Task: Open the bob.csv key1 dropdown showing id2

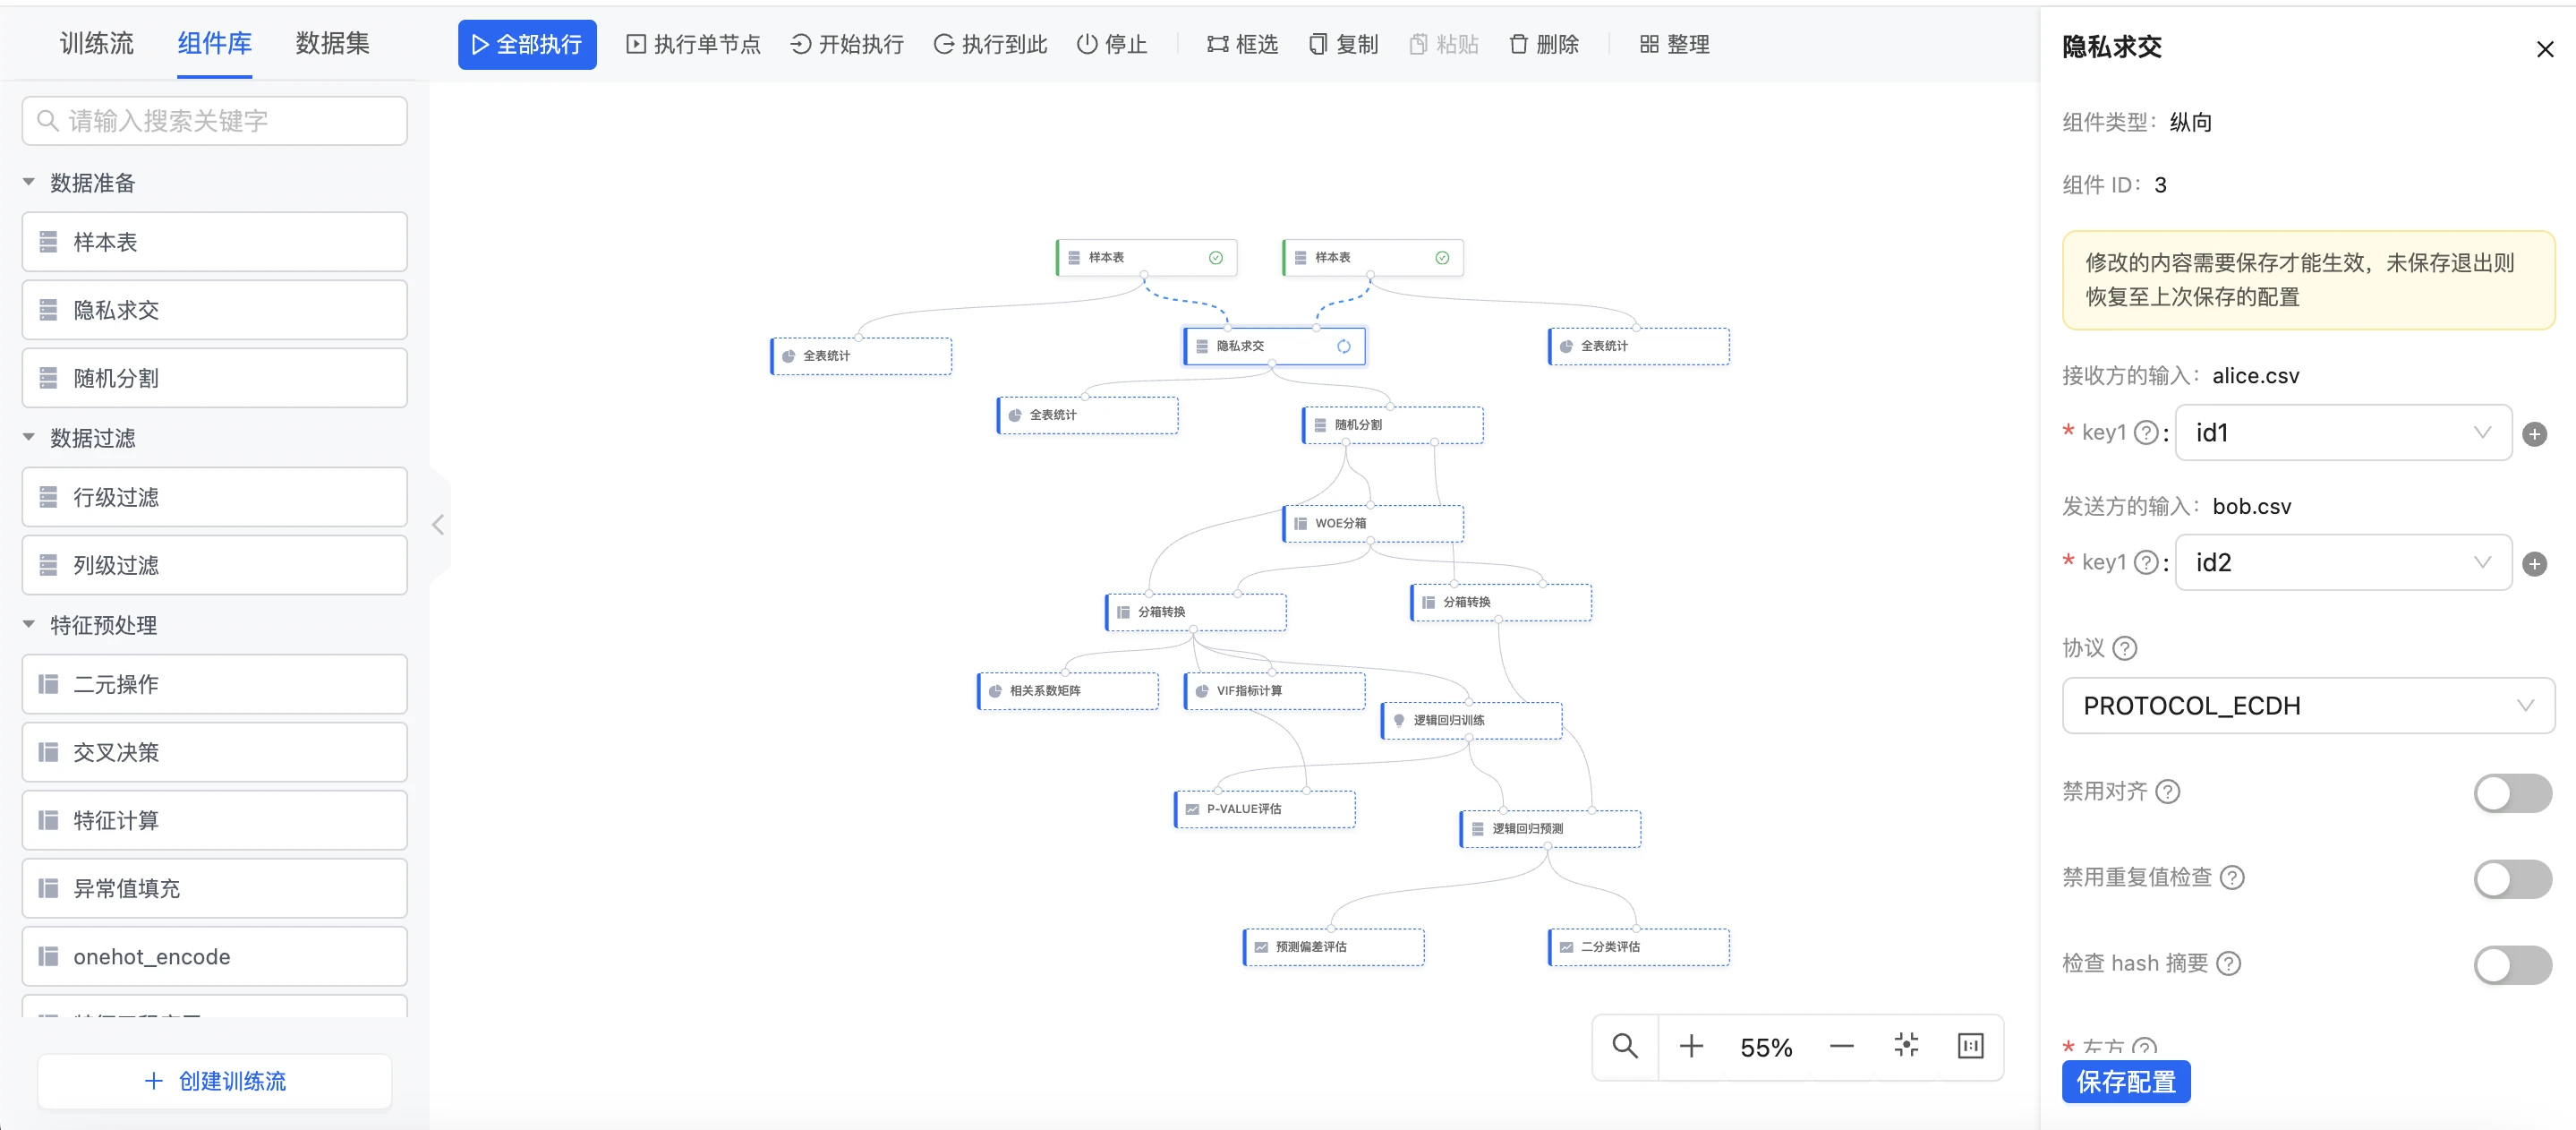Action: tap(2343, 562)
